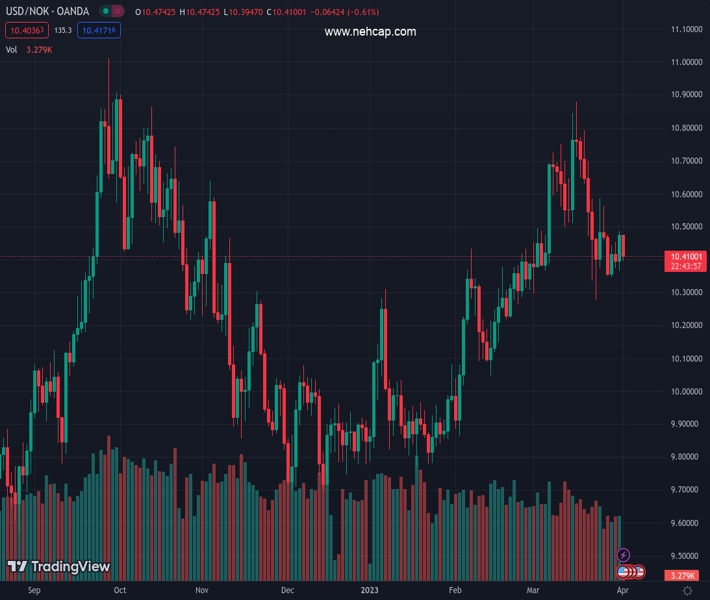The height and width of the screenshot is (600, 710).
Task: Click the red 3.279K volume axis label
Action: pyautogui.click(x=682, y=576)
